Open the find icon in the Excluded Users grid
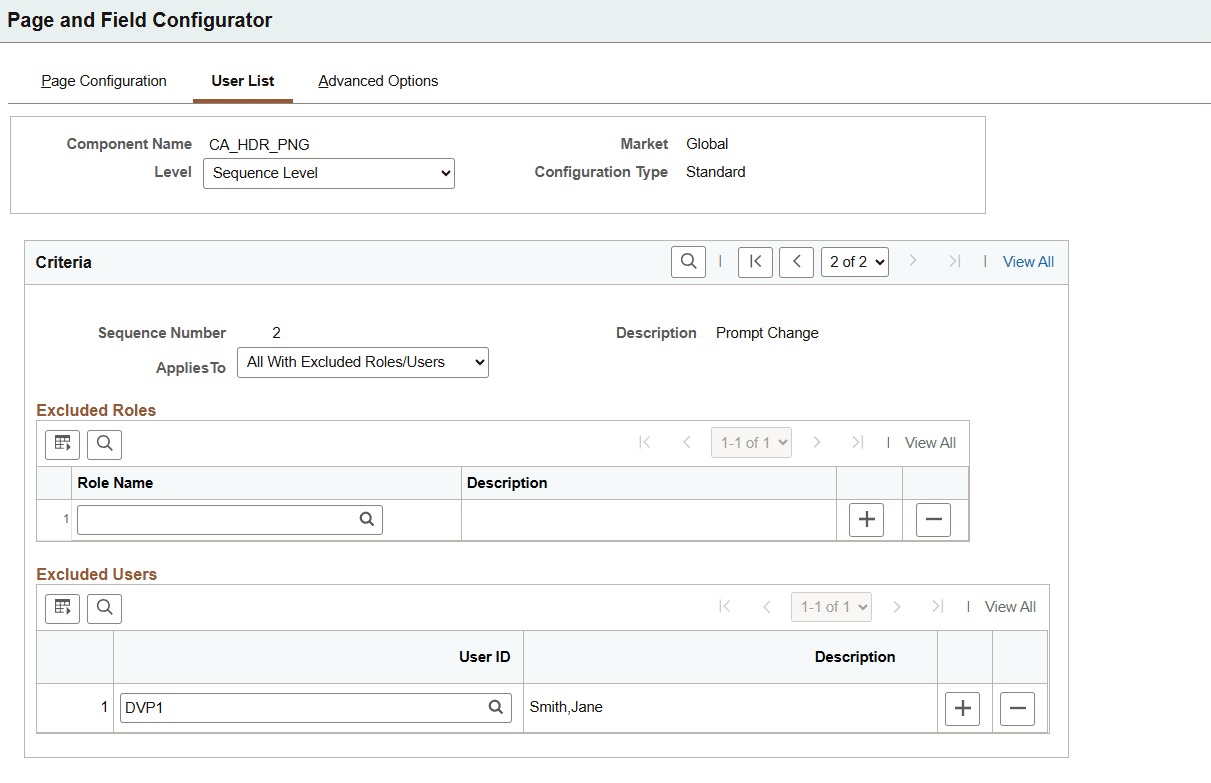Screen dimensions: 1211x783 (x=104, y=607)
